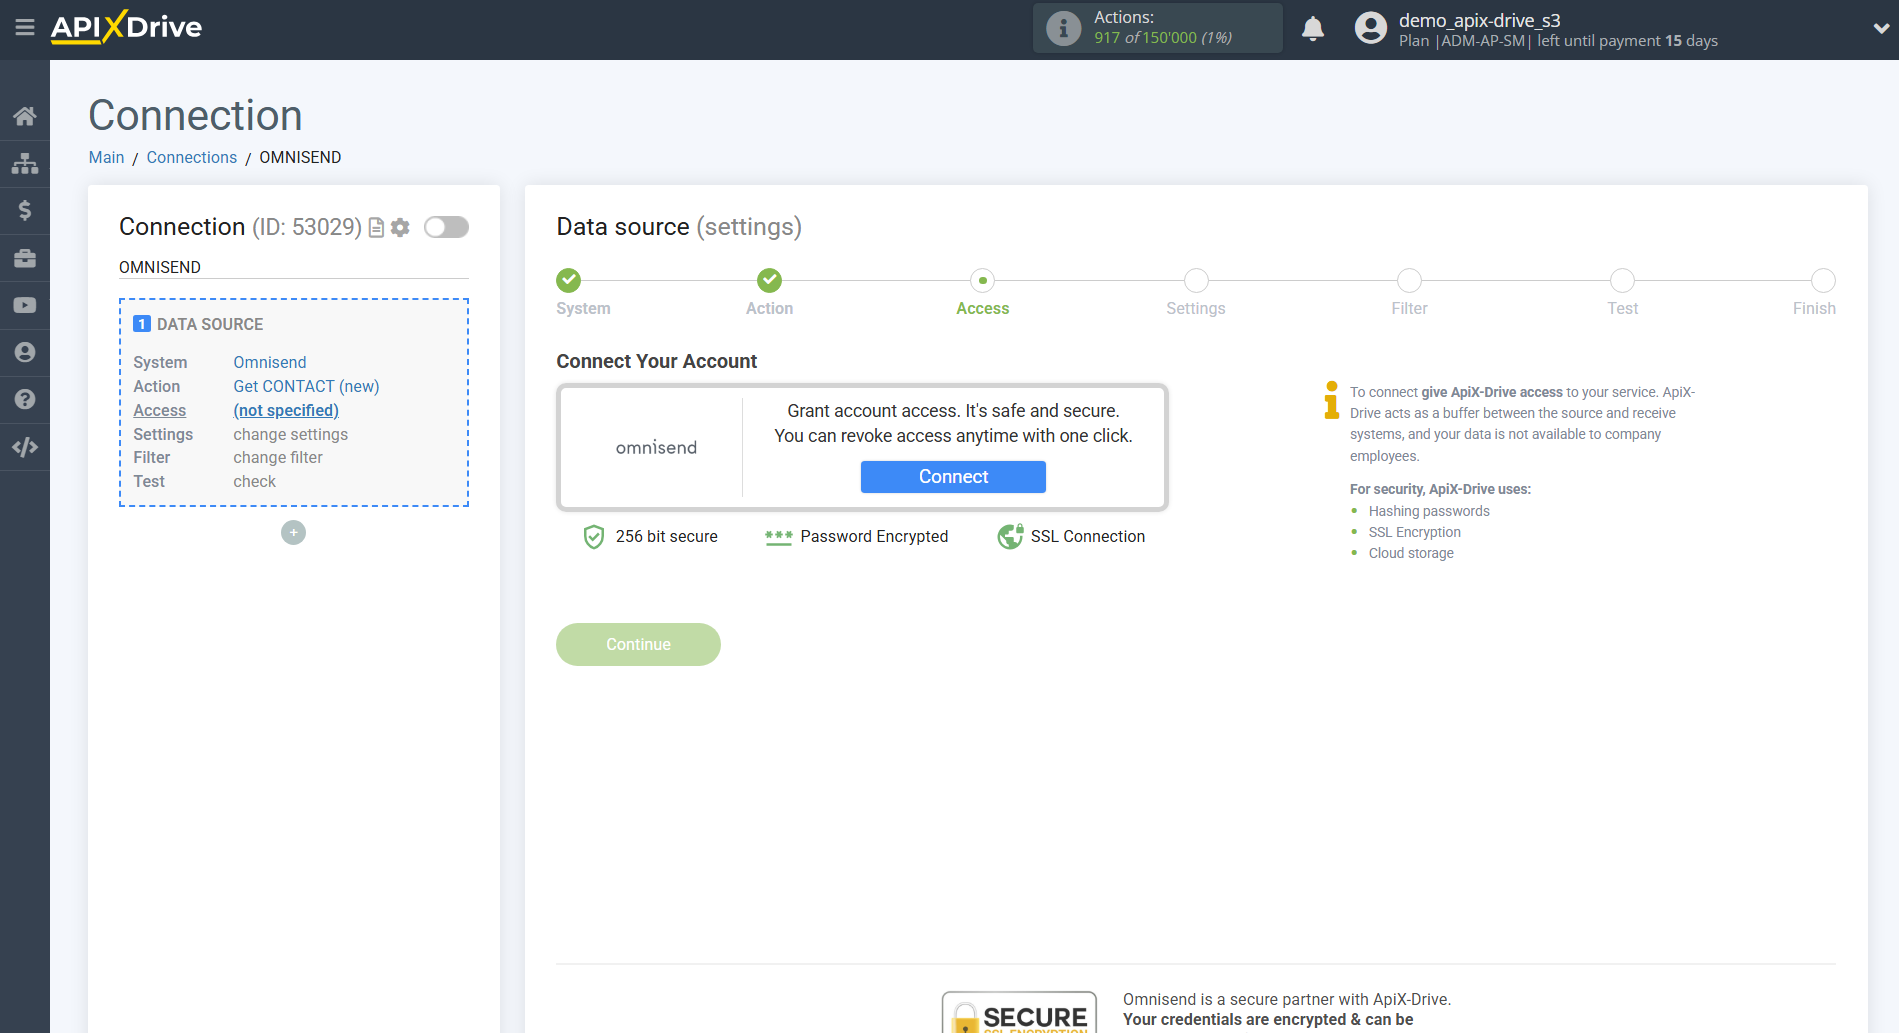Open the API developer code icon
The width and height of the screenshot is (1899, 1033).
click(x=25, y=447)
